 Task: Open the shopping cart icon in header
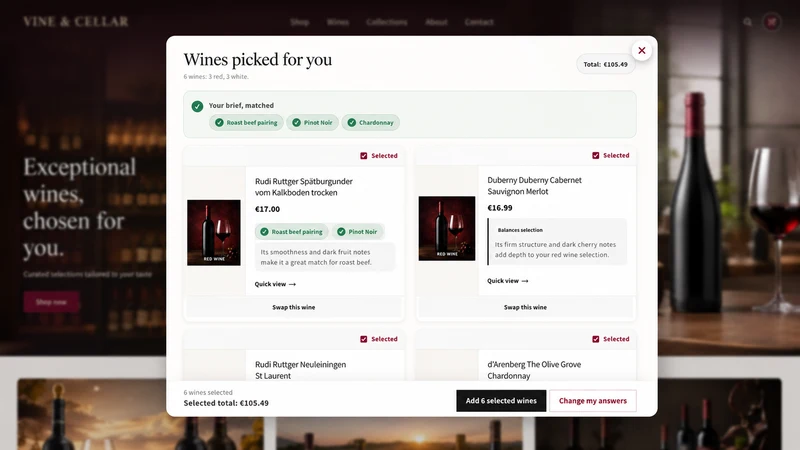point(771,22)
